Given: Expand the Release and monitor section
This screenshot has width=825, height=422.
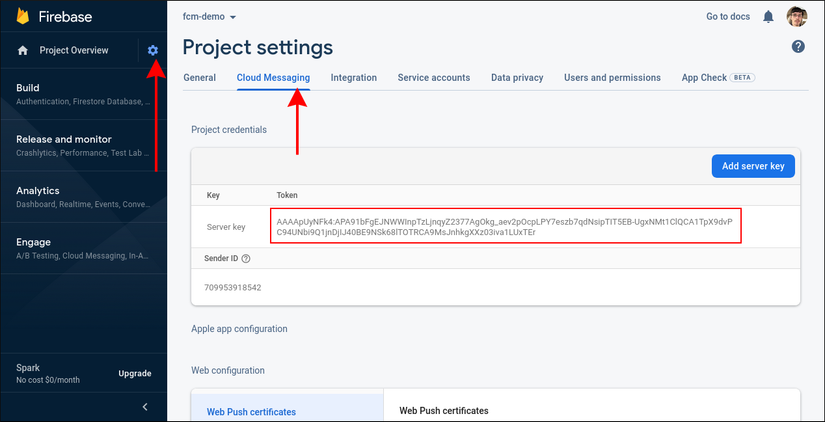Looking at the screenshot, I should pyautogui.click(x=84, y=146).
